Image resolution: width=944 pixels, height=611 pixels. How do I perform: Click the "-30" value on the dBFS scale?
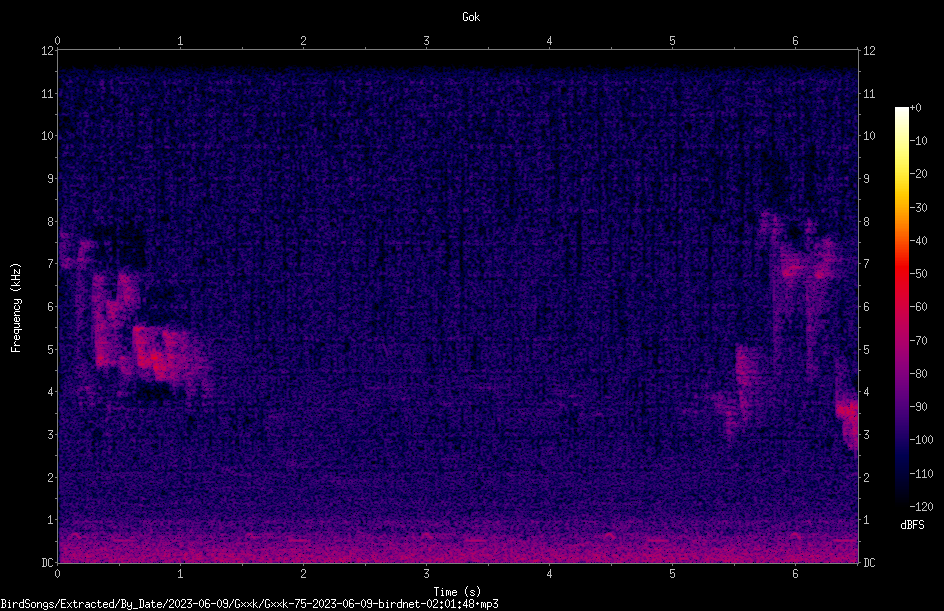pyautogui.click(x=918, y=208)
